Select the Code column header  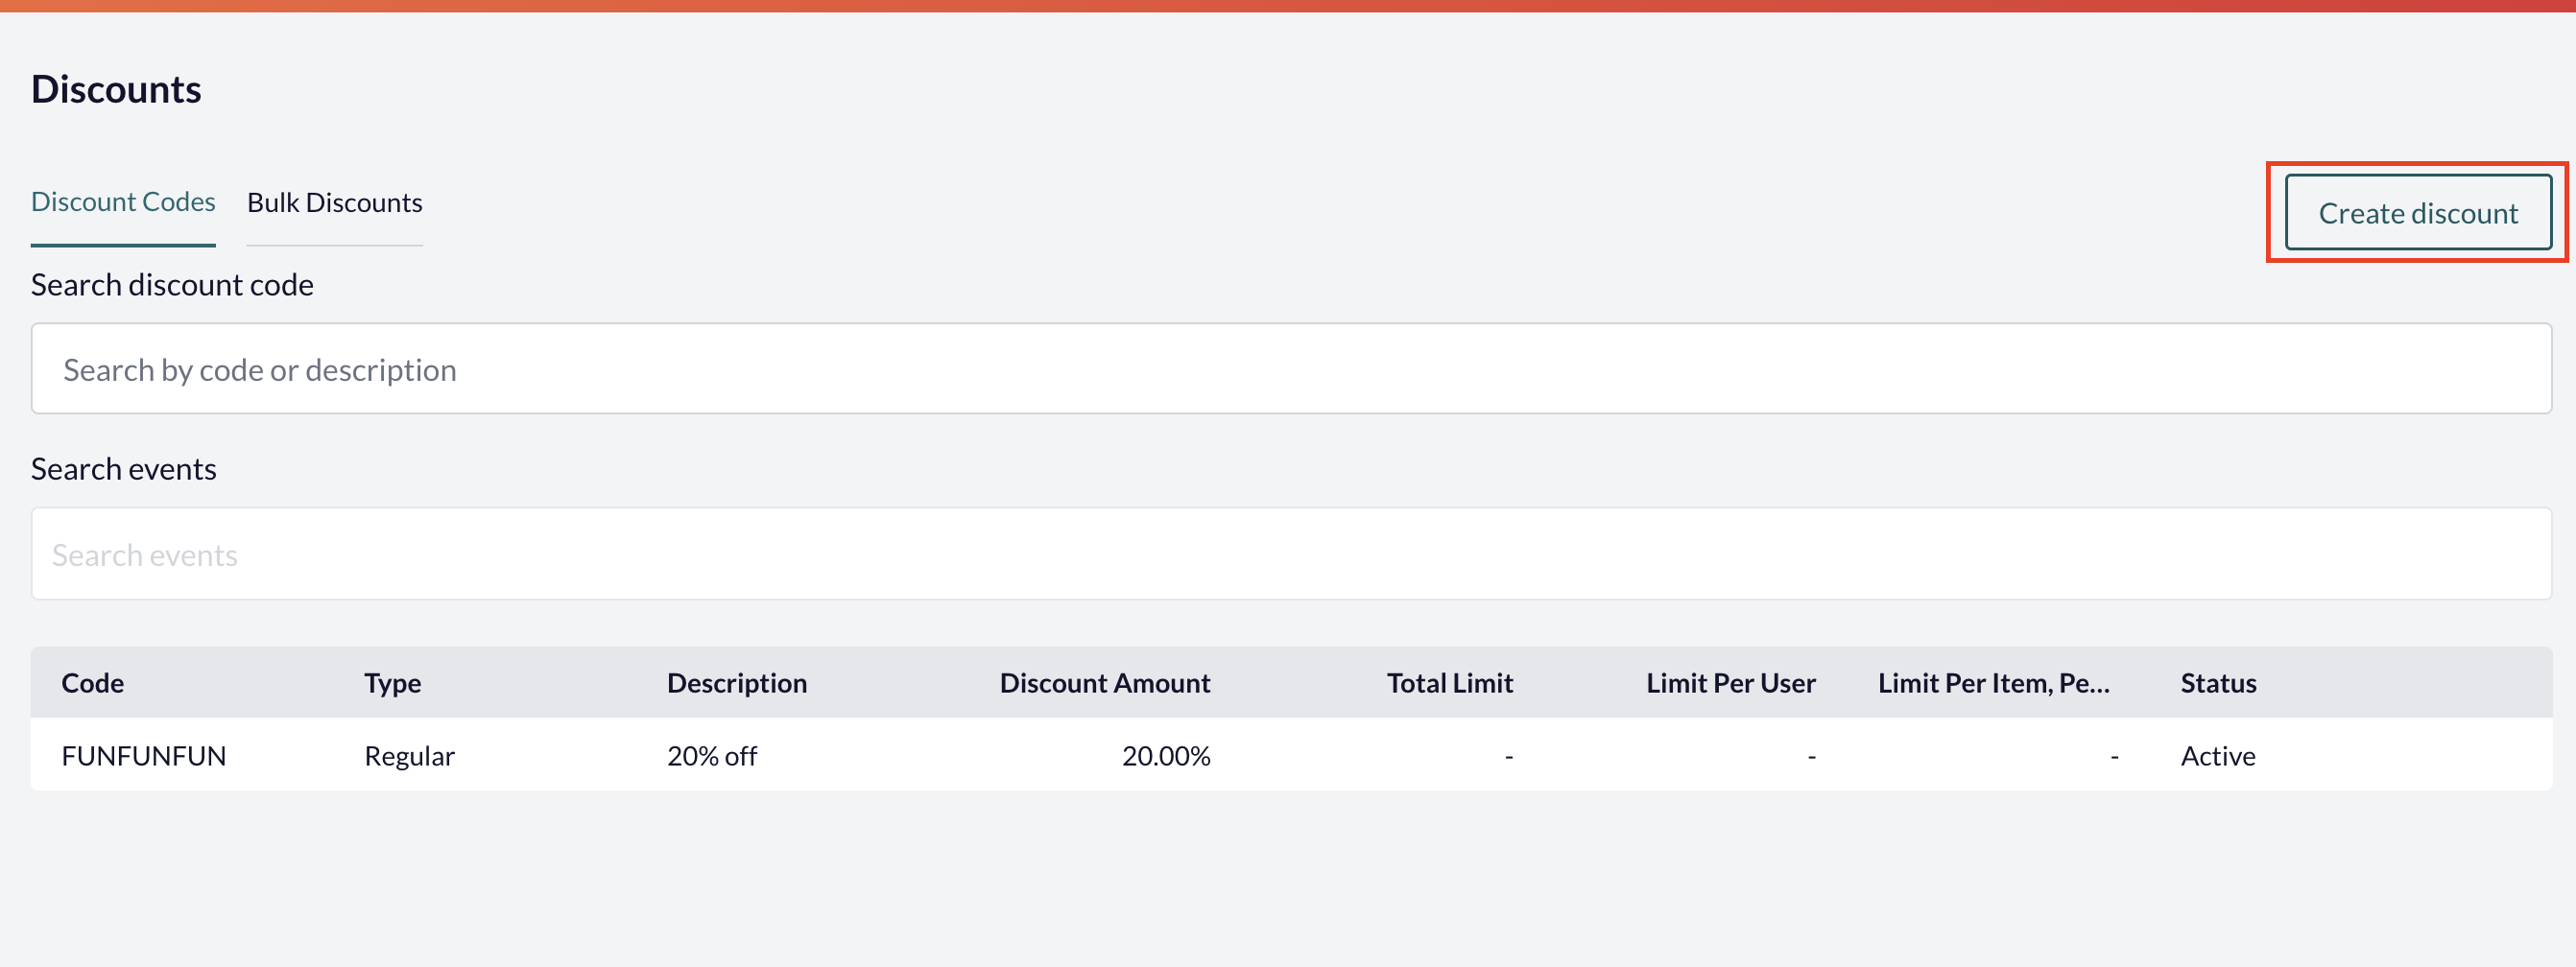pos(93,683)
